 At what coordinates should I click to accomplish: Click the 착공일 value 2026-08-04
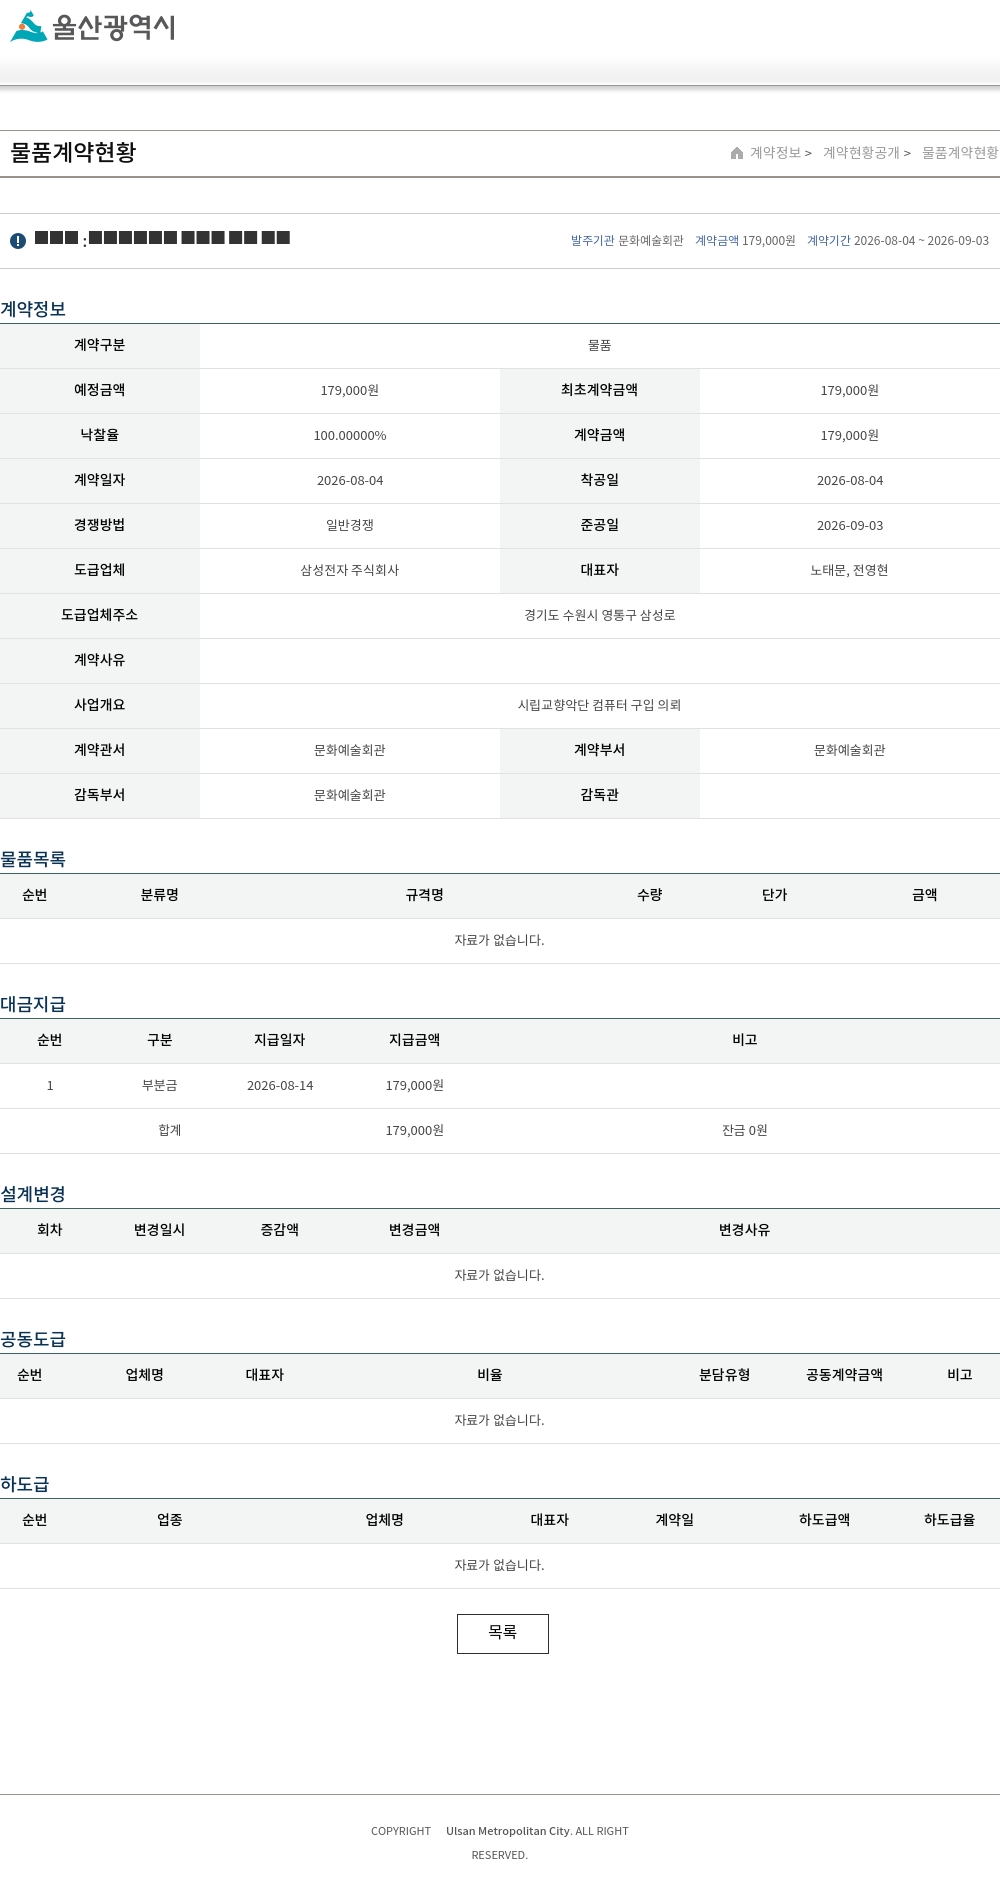(x=850, y=481)
